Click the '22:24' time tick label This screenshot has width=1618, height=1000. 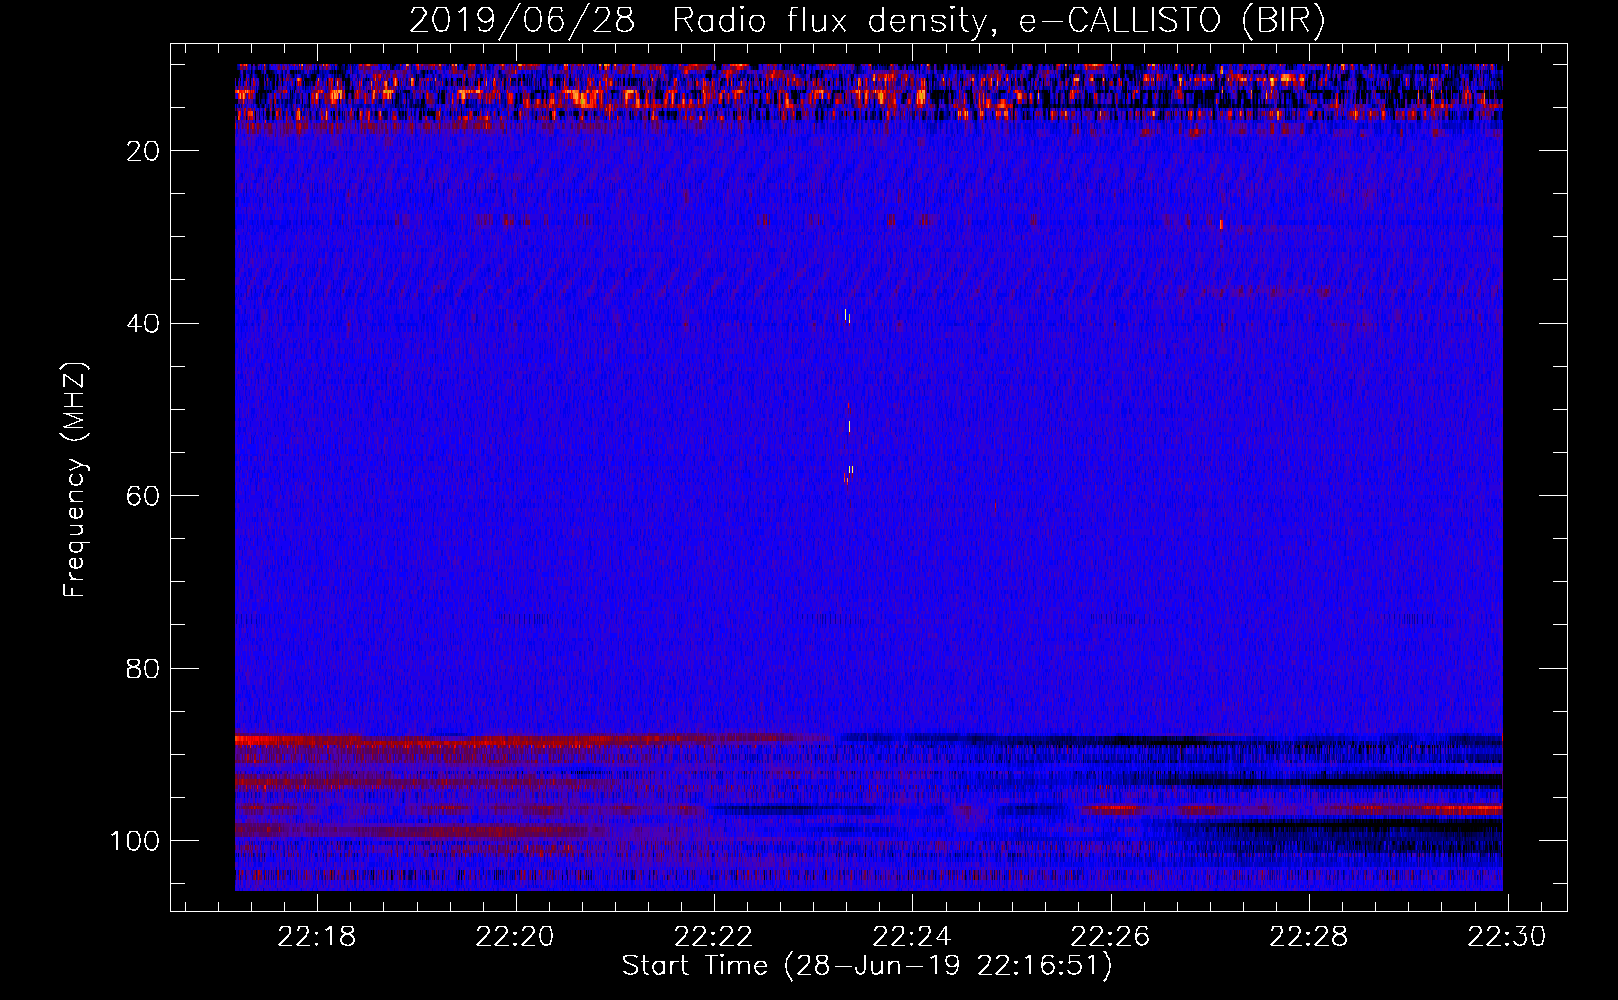pos(911,937)
